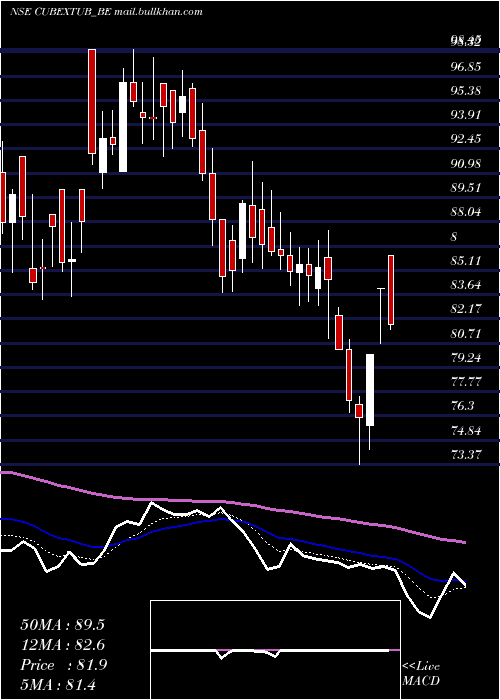This screenshot has width=500, height=700.
Task: Click the 79.24 price axis label
Action: [x=466, y=358]
